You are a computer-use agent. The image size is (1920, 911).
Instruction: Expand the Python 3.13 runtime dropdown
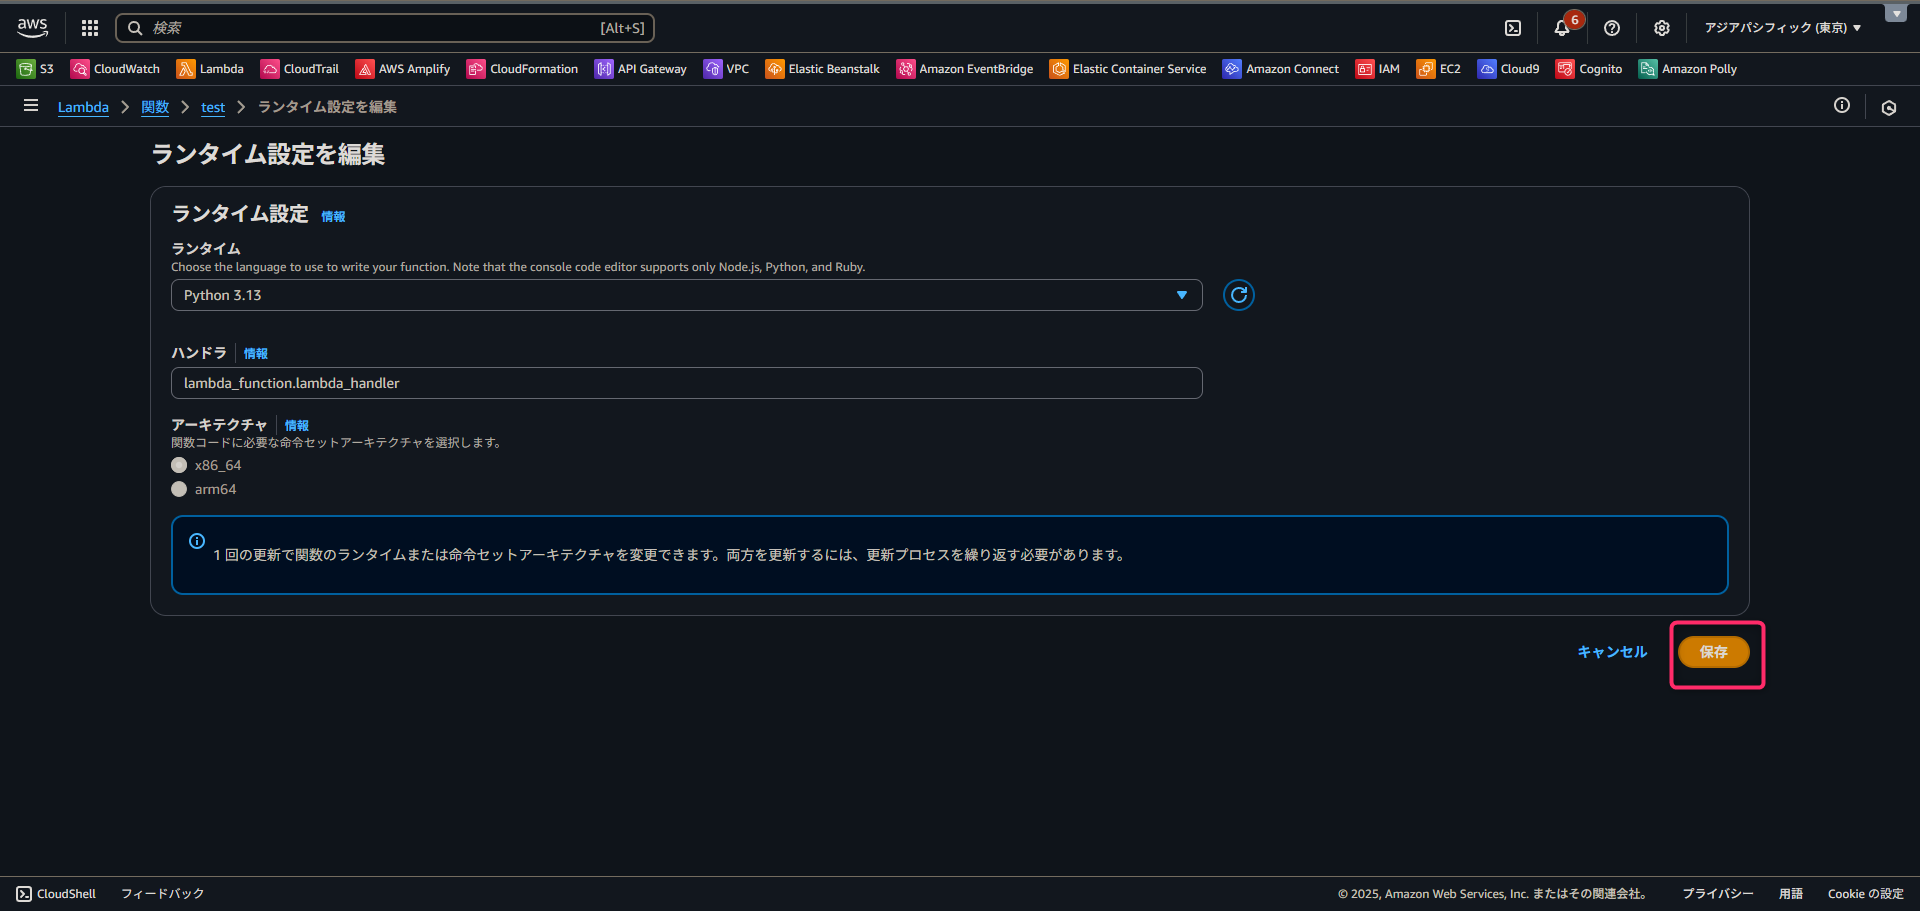click(686, 295)
